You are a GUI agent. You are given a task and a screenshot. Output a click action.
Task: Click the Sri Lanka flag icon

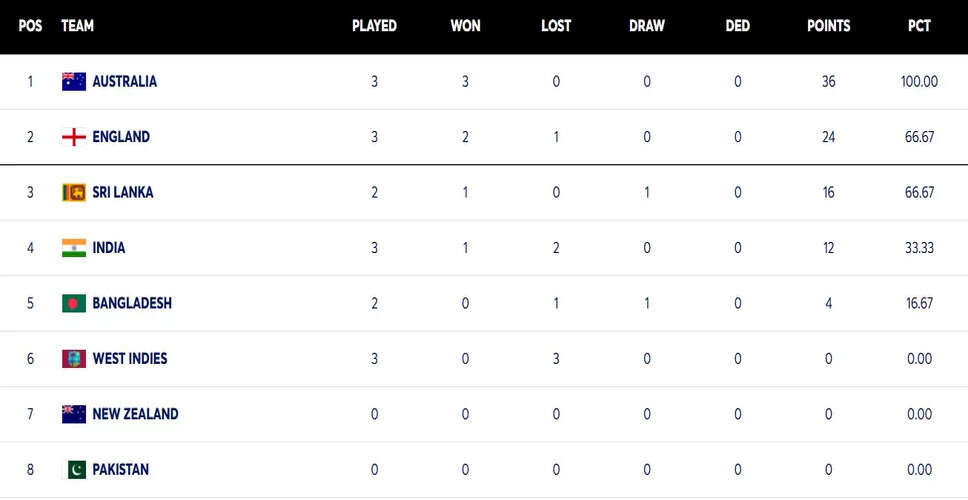pos(73,193)
